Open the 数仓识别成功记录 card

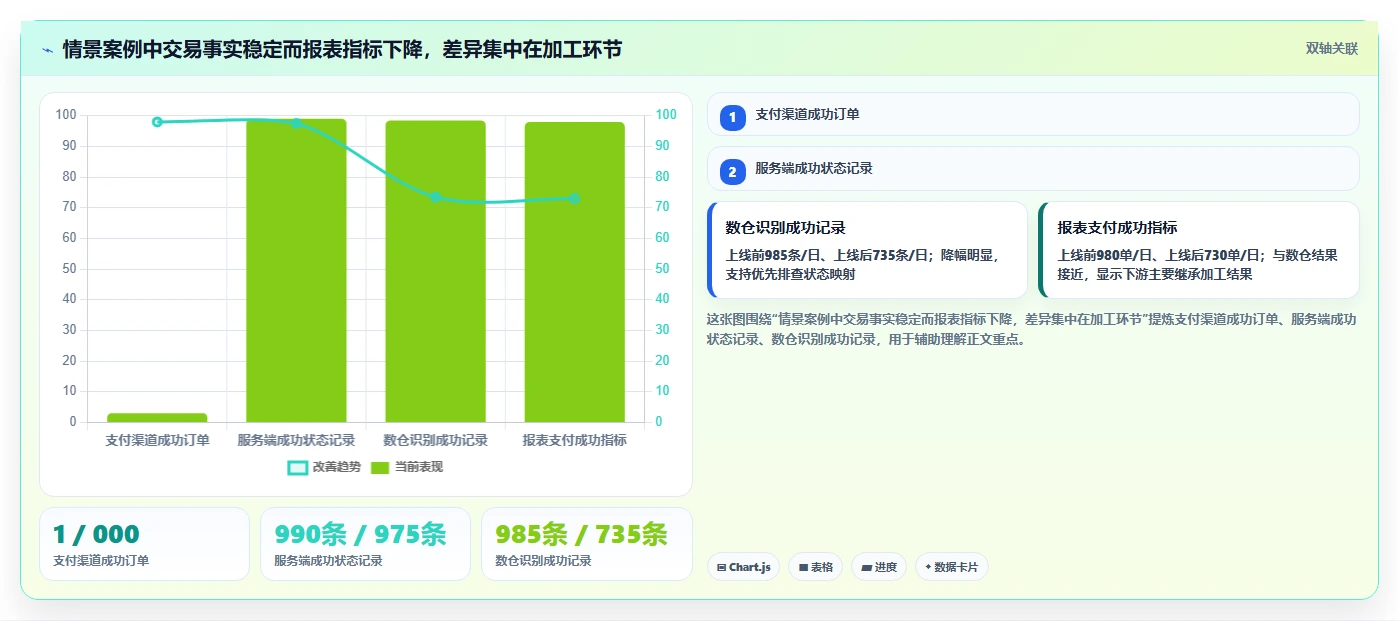(867, 250)
